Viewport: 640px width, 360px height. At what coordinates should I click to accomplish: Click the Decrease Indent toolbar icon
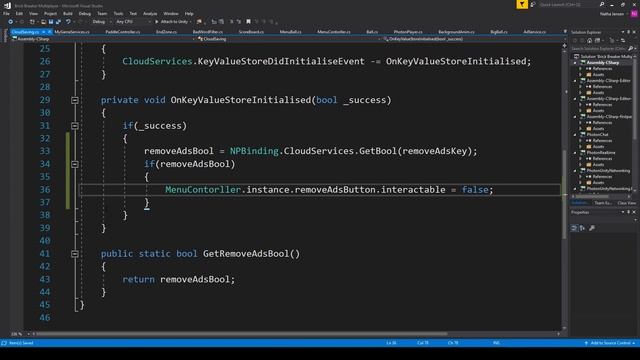tap(214, 22)
